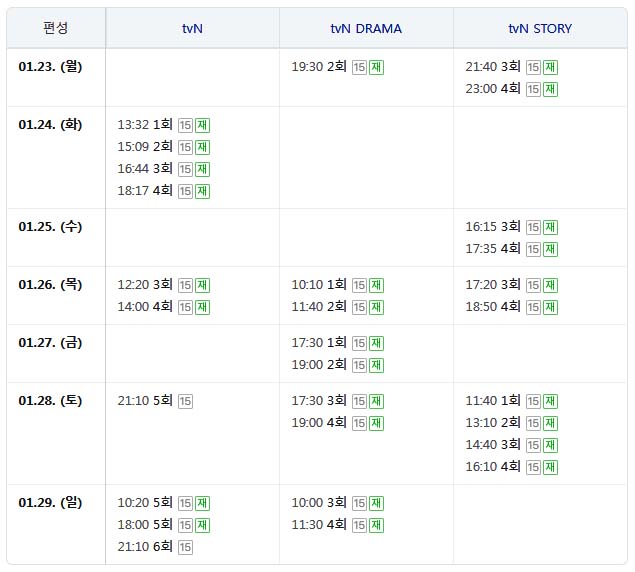Click the green 재 rerun icon beside 23:00 4회
The height and width of the screenshot is (572, 635).
click(x=550, y=89)
